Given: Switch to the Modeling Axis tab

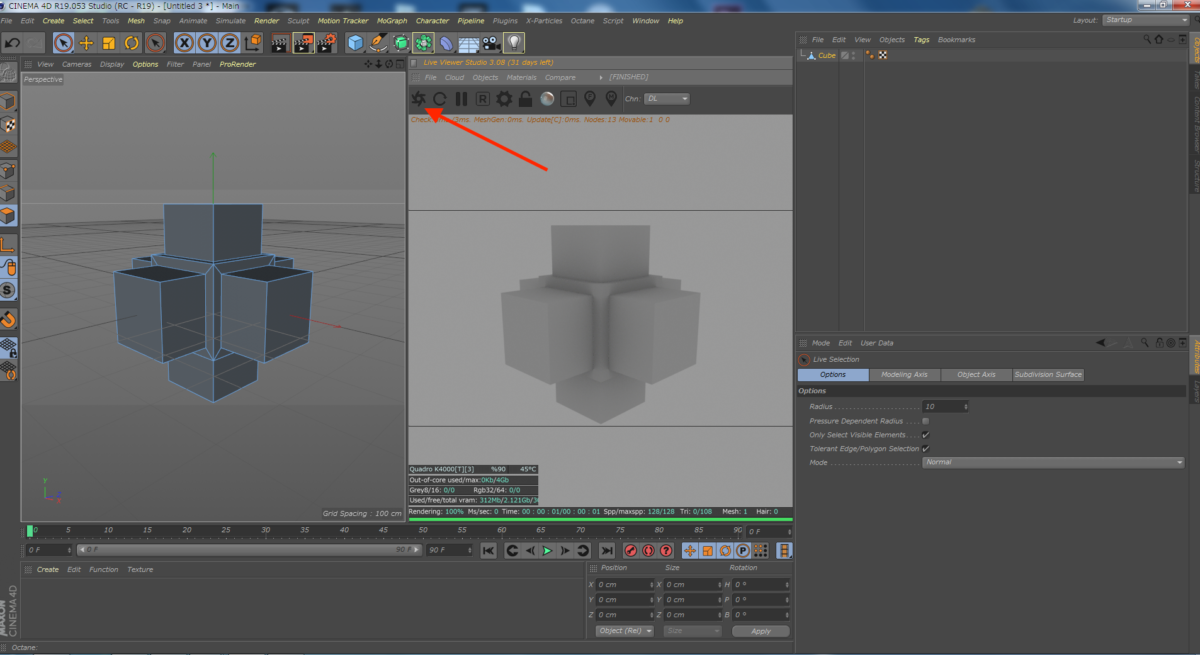Looking at the screenshot, I should point(904,374).
